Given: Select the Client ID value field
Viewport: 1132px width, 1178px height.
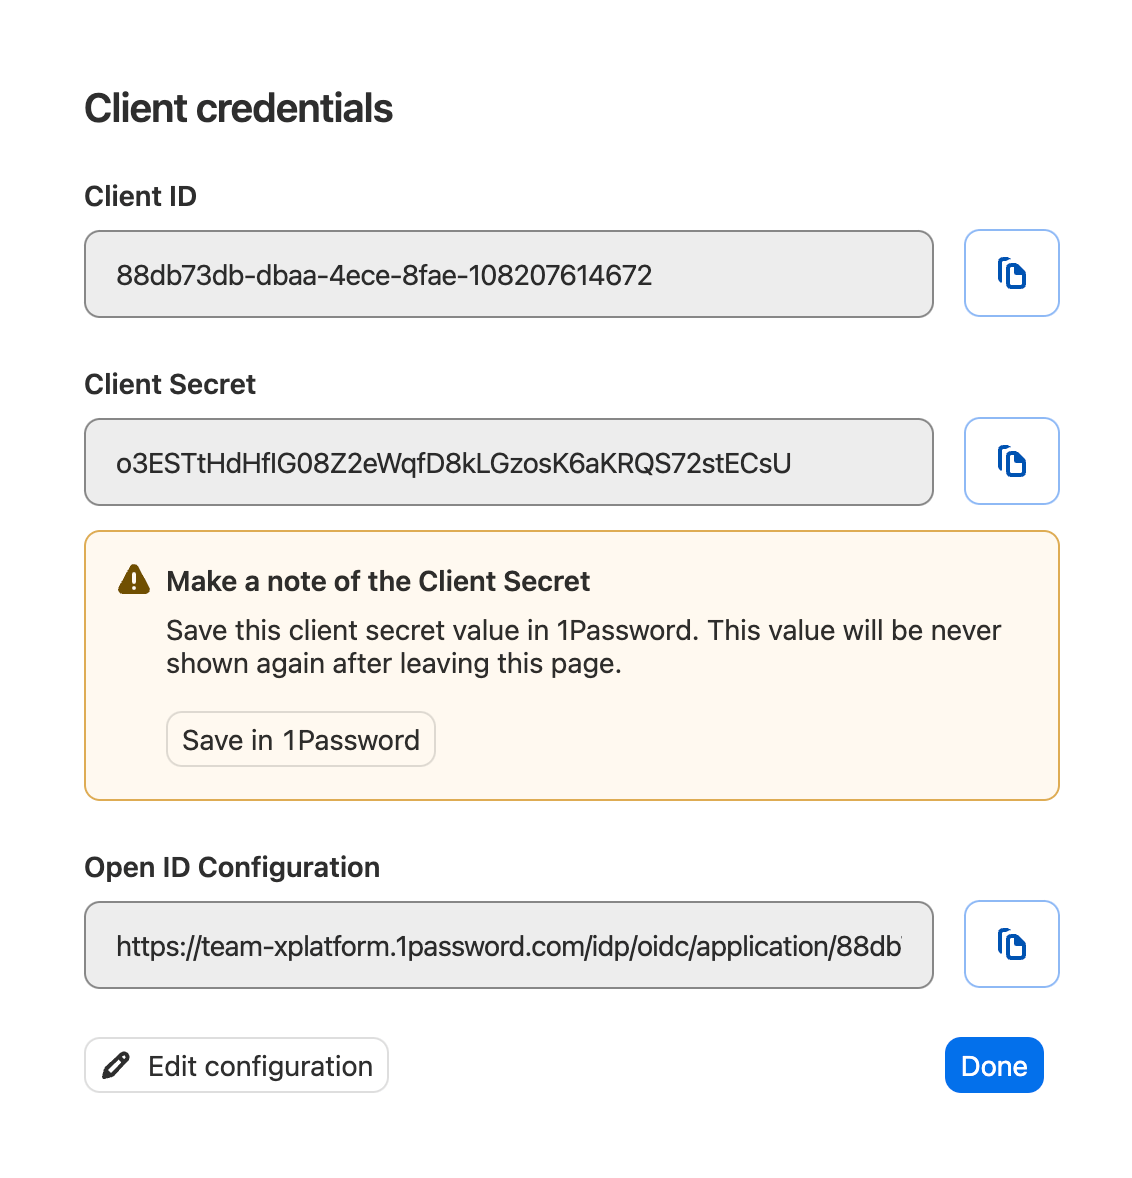Looking at the screenshot, I should (x=508, y=273).
